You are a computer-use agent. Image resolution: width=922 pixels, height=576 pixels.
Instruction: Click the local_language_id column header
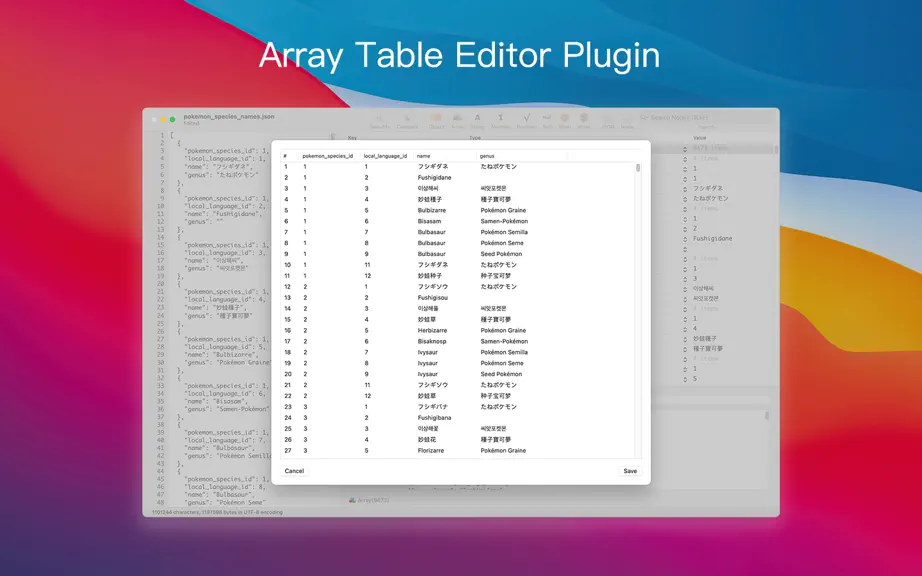point(385,156)
